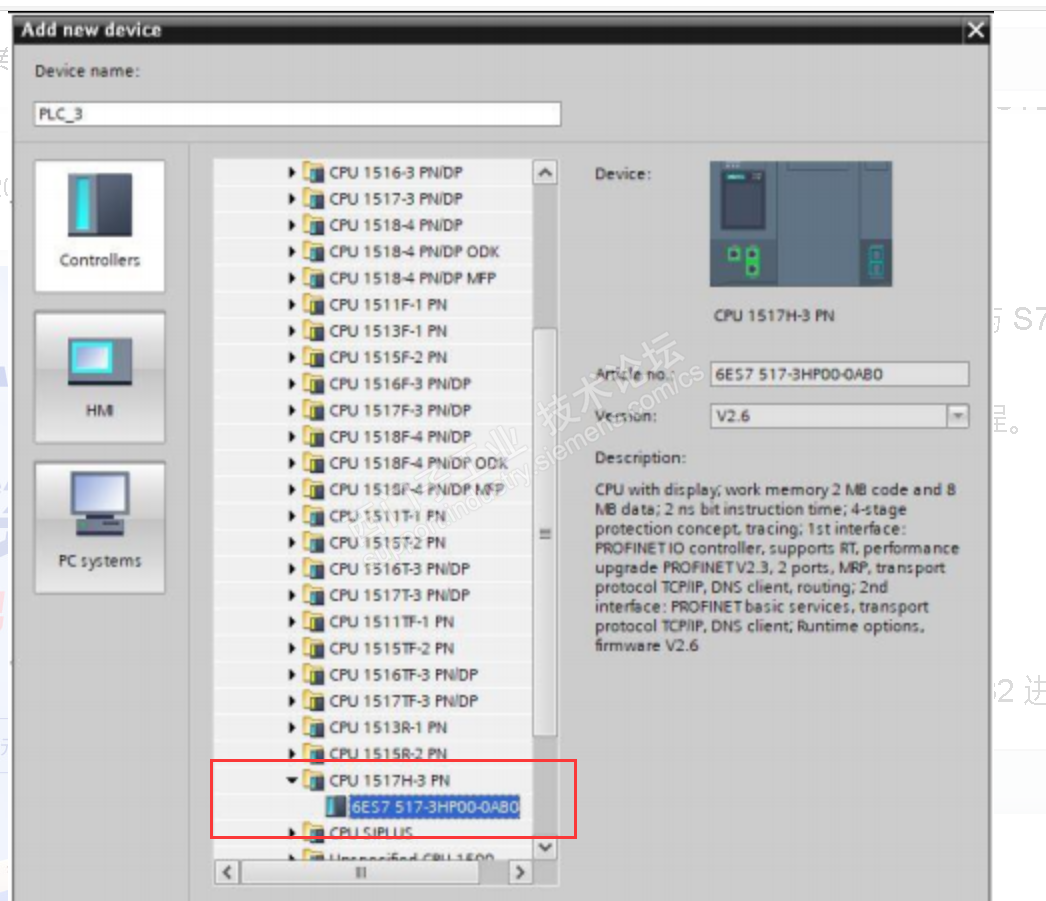Select CPU 1517H-3 PN tree label
The image size is (1046, 901).
(x=390, y=780)
